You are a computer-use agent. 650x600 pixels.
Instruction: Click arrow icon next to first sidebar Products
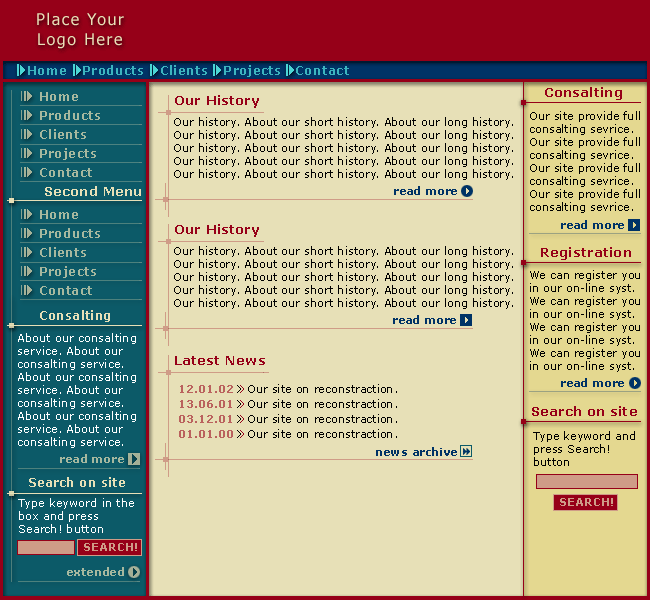pyautogui.click(x=27, y=115)
